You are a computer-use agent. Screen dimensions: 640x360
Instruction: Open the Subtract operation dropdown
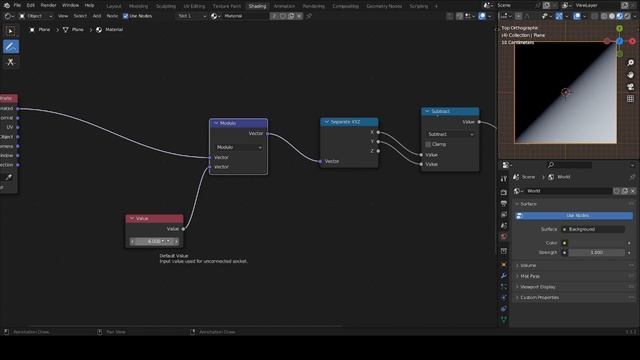pyautogui.click(x=450, y=134)
